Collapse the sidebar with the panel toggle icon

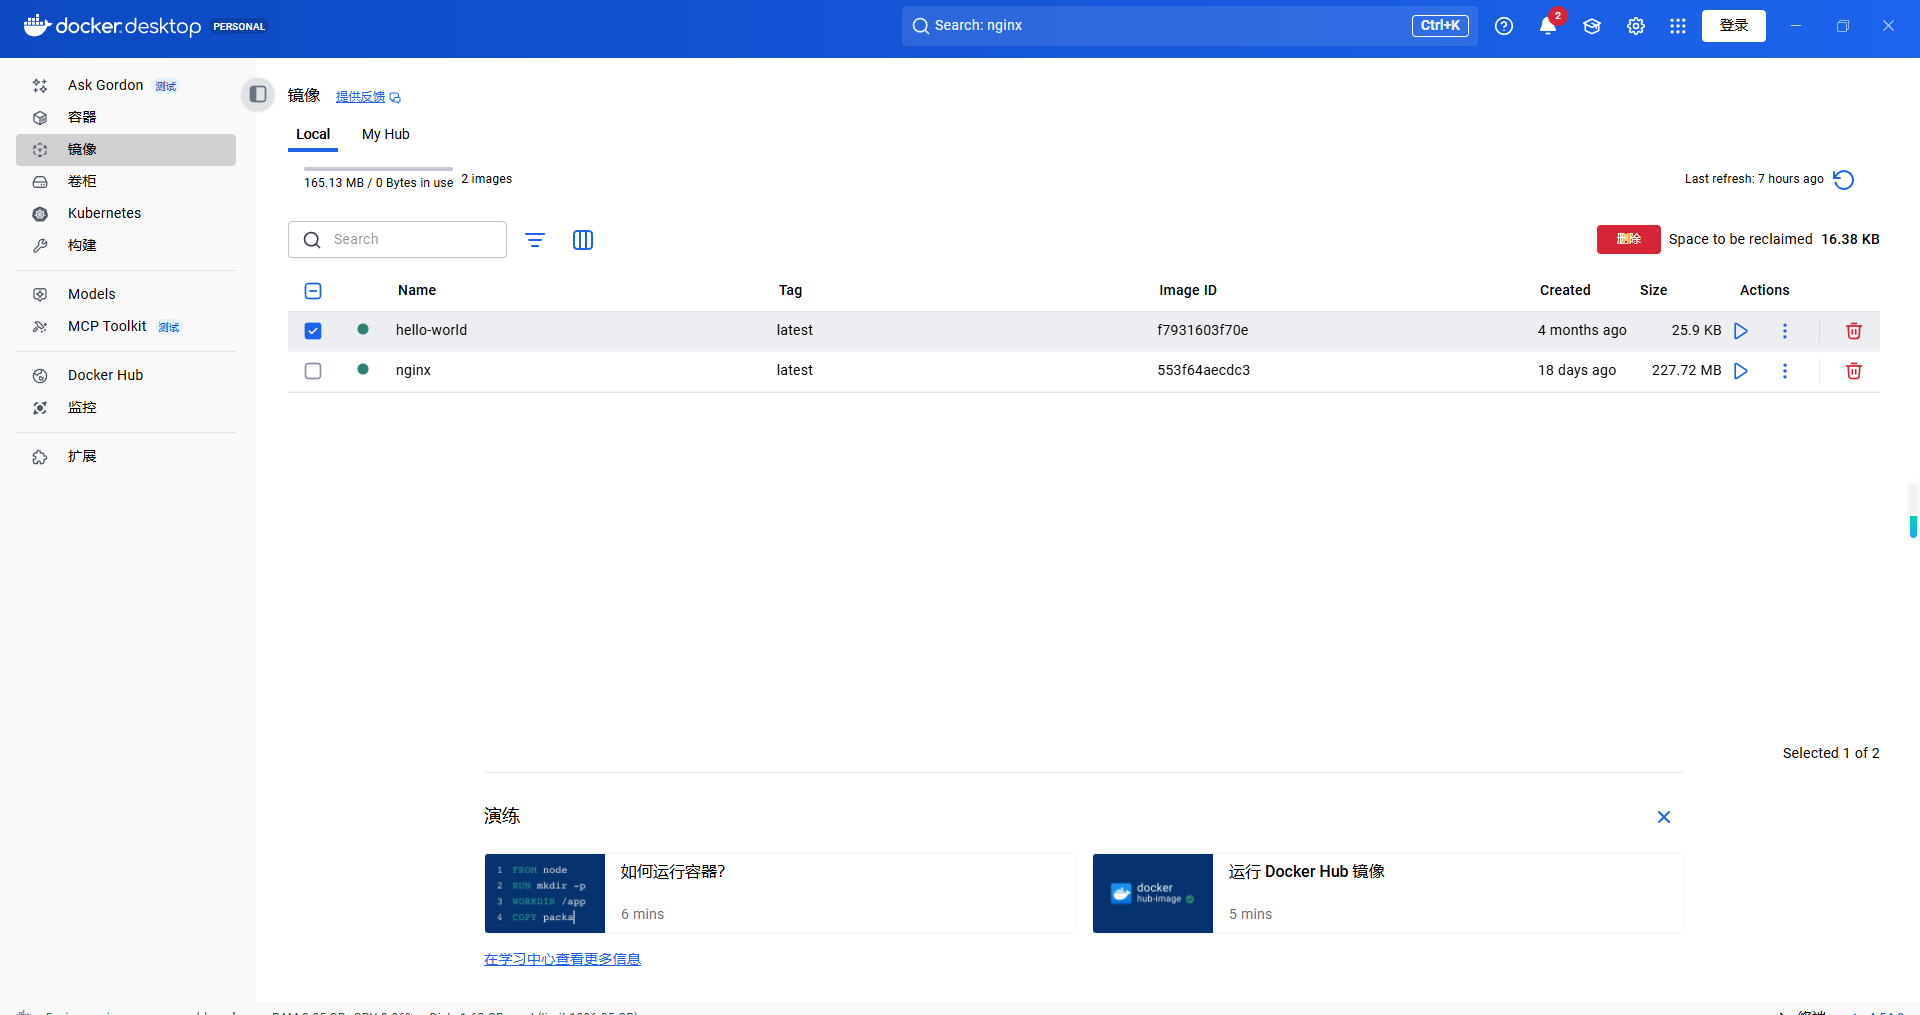pos(258,94)
